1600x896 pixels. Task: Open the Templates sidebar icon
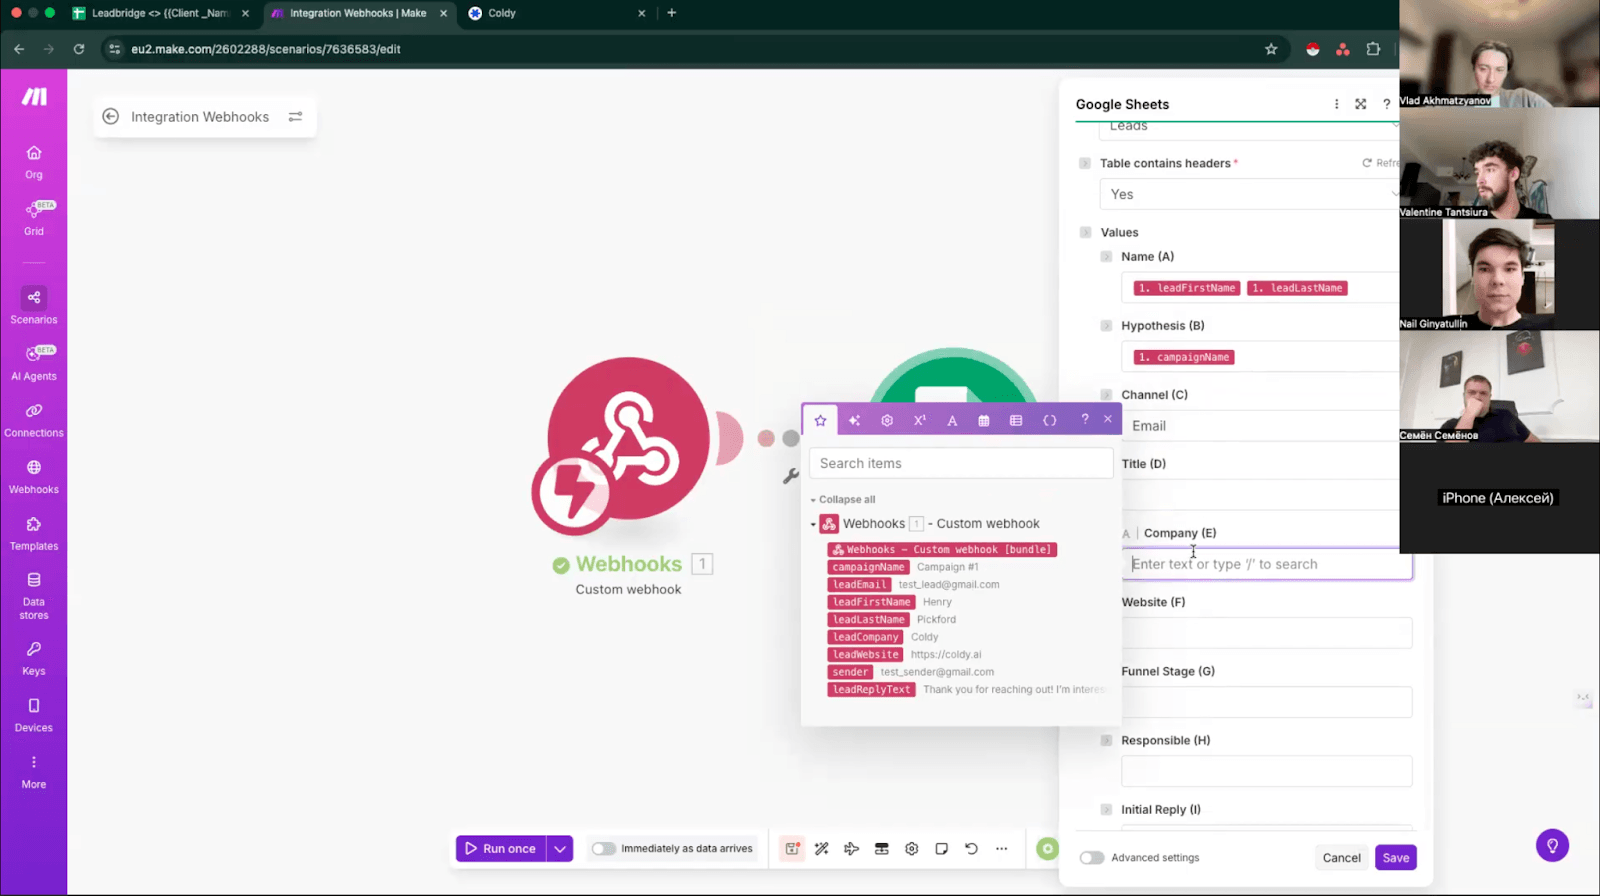34,533
